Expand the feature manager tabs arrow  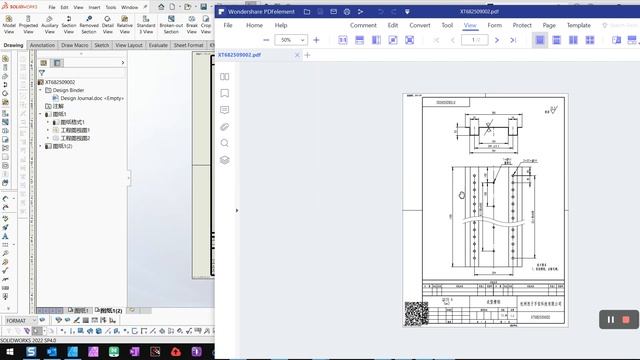click(x=122, y=62)
